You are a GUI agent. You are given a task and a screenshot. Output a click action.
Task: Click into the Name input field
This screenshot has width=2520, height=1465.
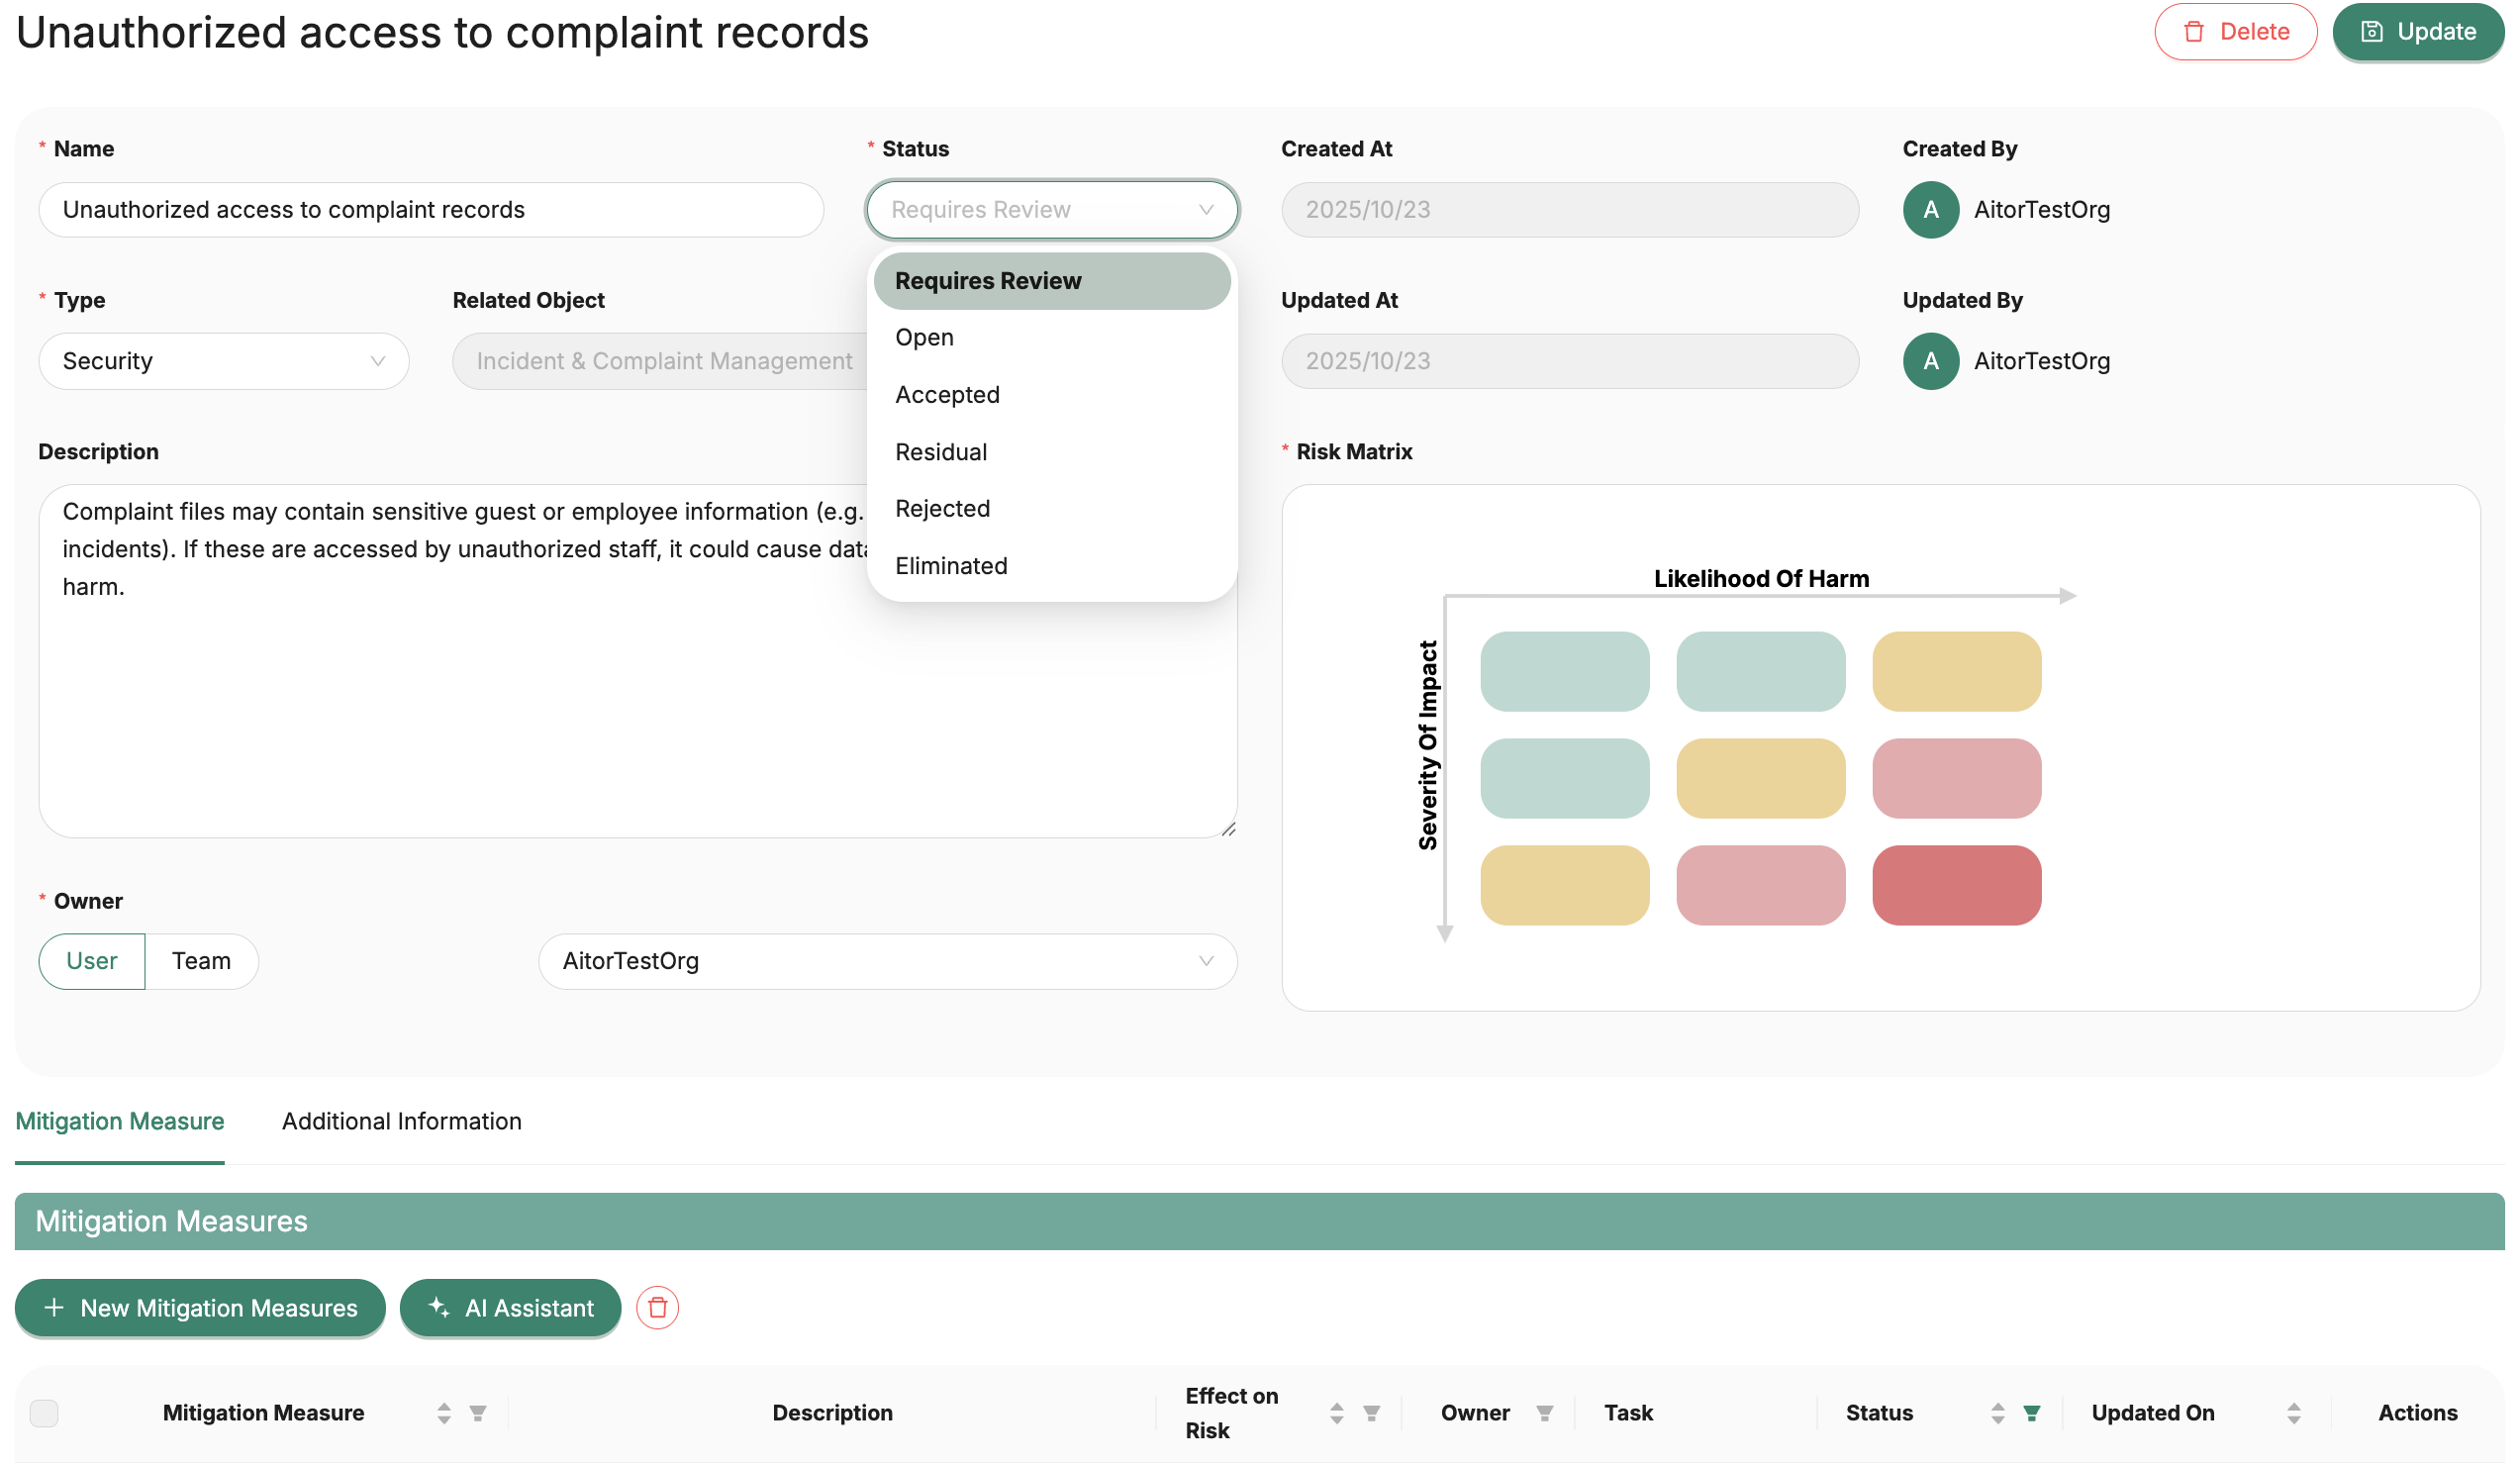coord(431,210)
